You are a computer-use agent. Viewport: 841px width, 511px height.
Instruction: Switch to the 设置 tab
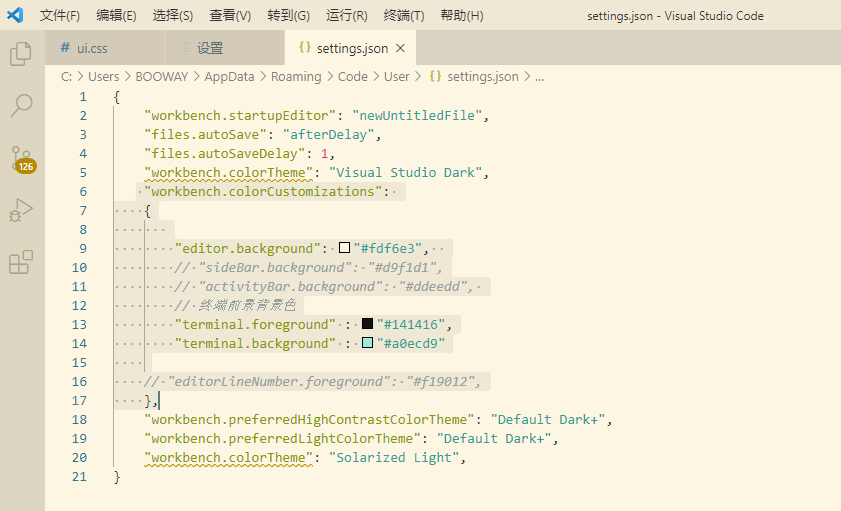(225, 48)
